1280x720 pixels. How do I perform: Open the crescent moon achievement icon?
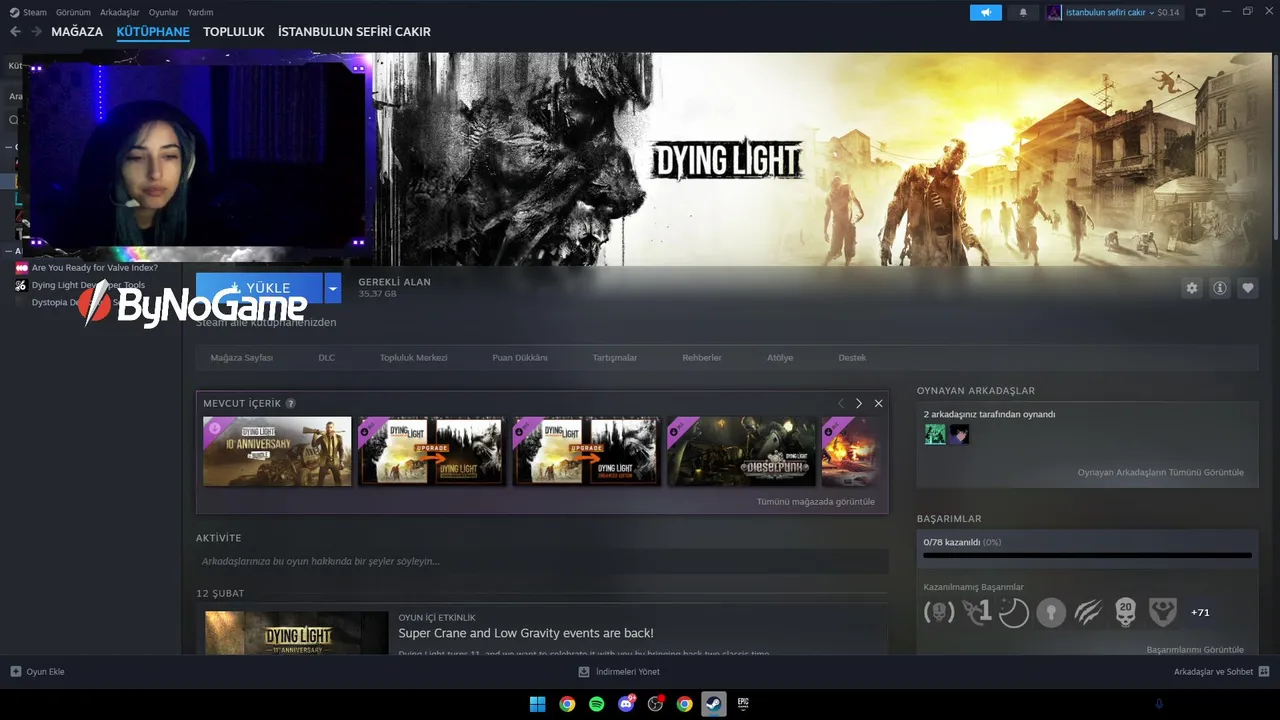(x=1013, y=612)
